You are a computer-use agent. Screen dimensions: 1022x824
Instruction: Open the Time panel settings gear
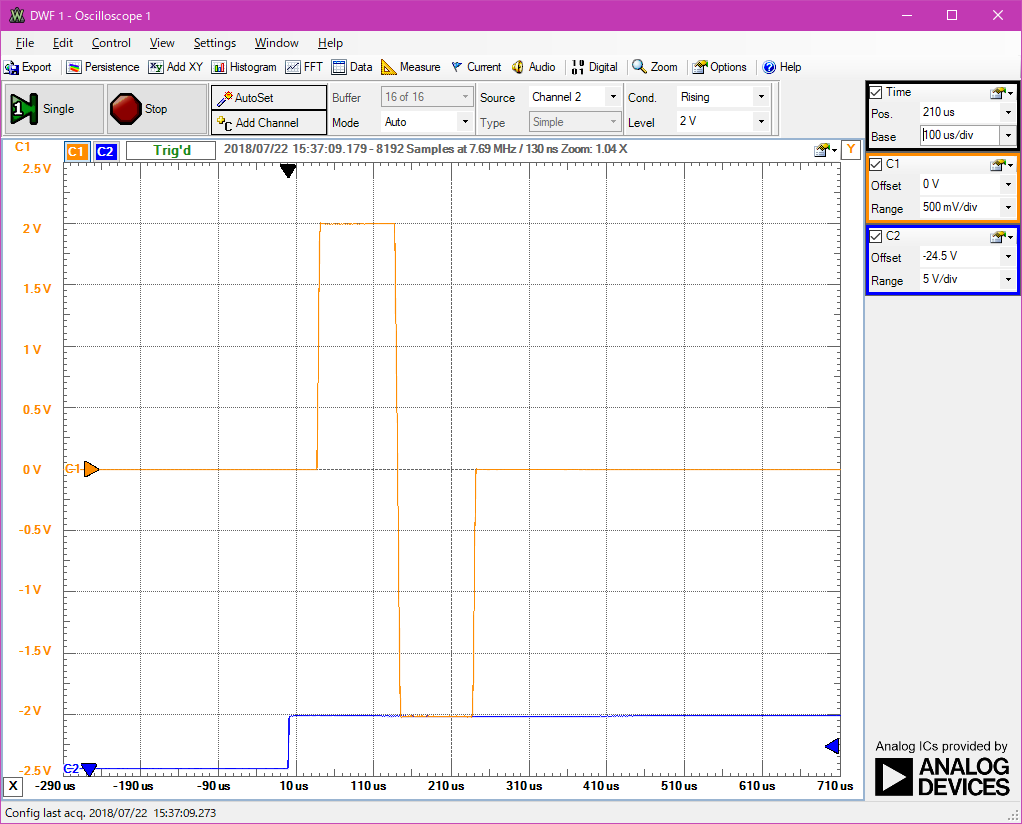(x=1002, y=93)
